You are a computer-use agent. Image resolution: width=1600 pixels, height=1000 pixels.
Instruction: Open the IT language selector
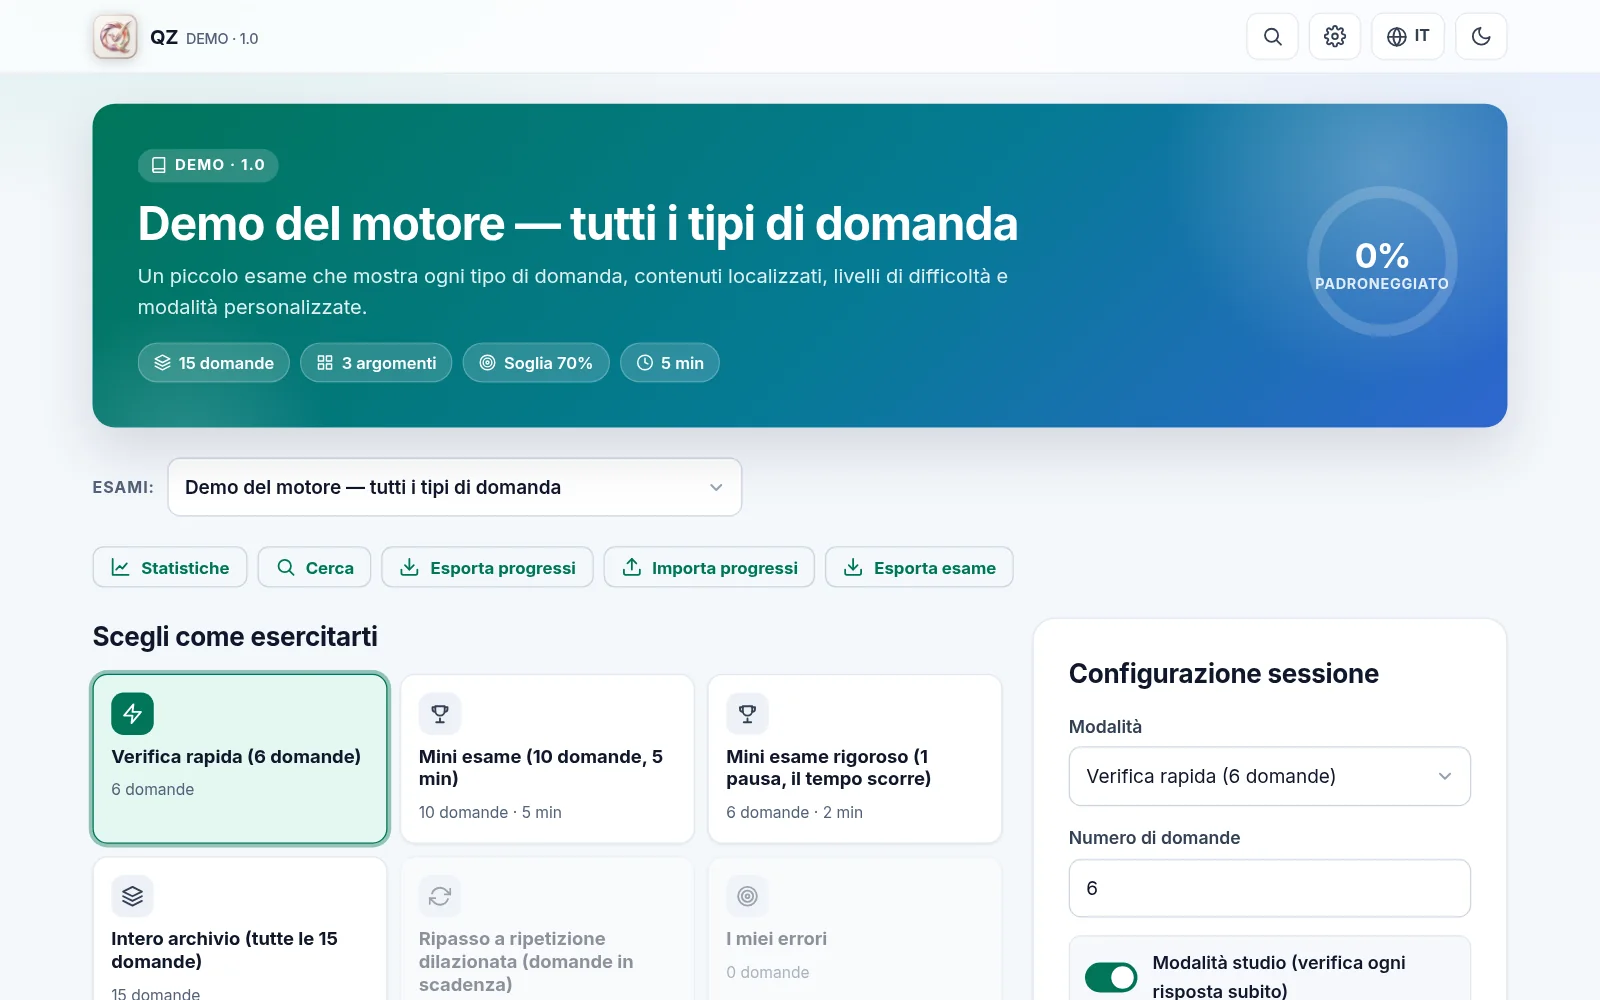(x=1408, y=37)
